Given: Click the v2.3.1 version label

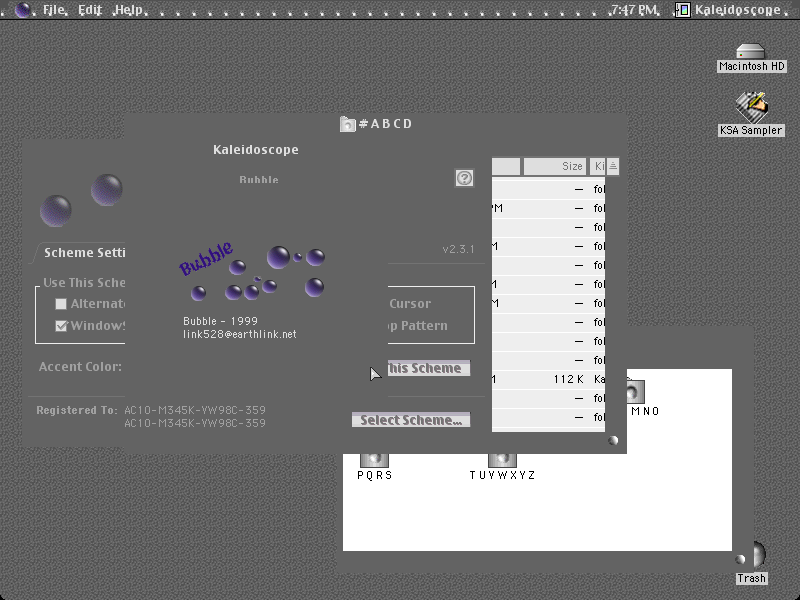Looking at the screenshot, I should tap(458, 249).
